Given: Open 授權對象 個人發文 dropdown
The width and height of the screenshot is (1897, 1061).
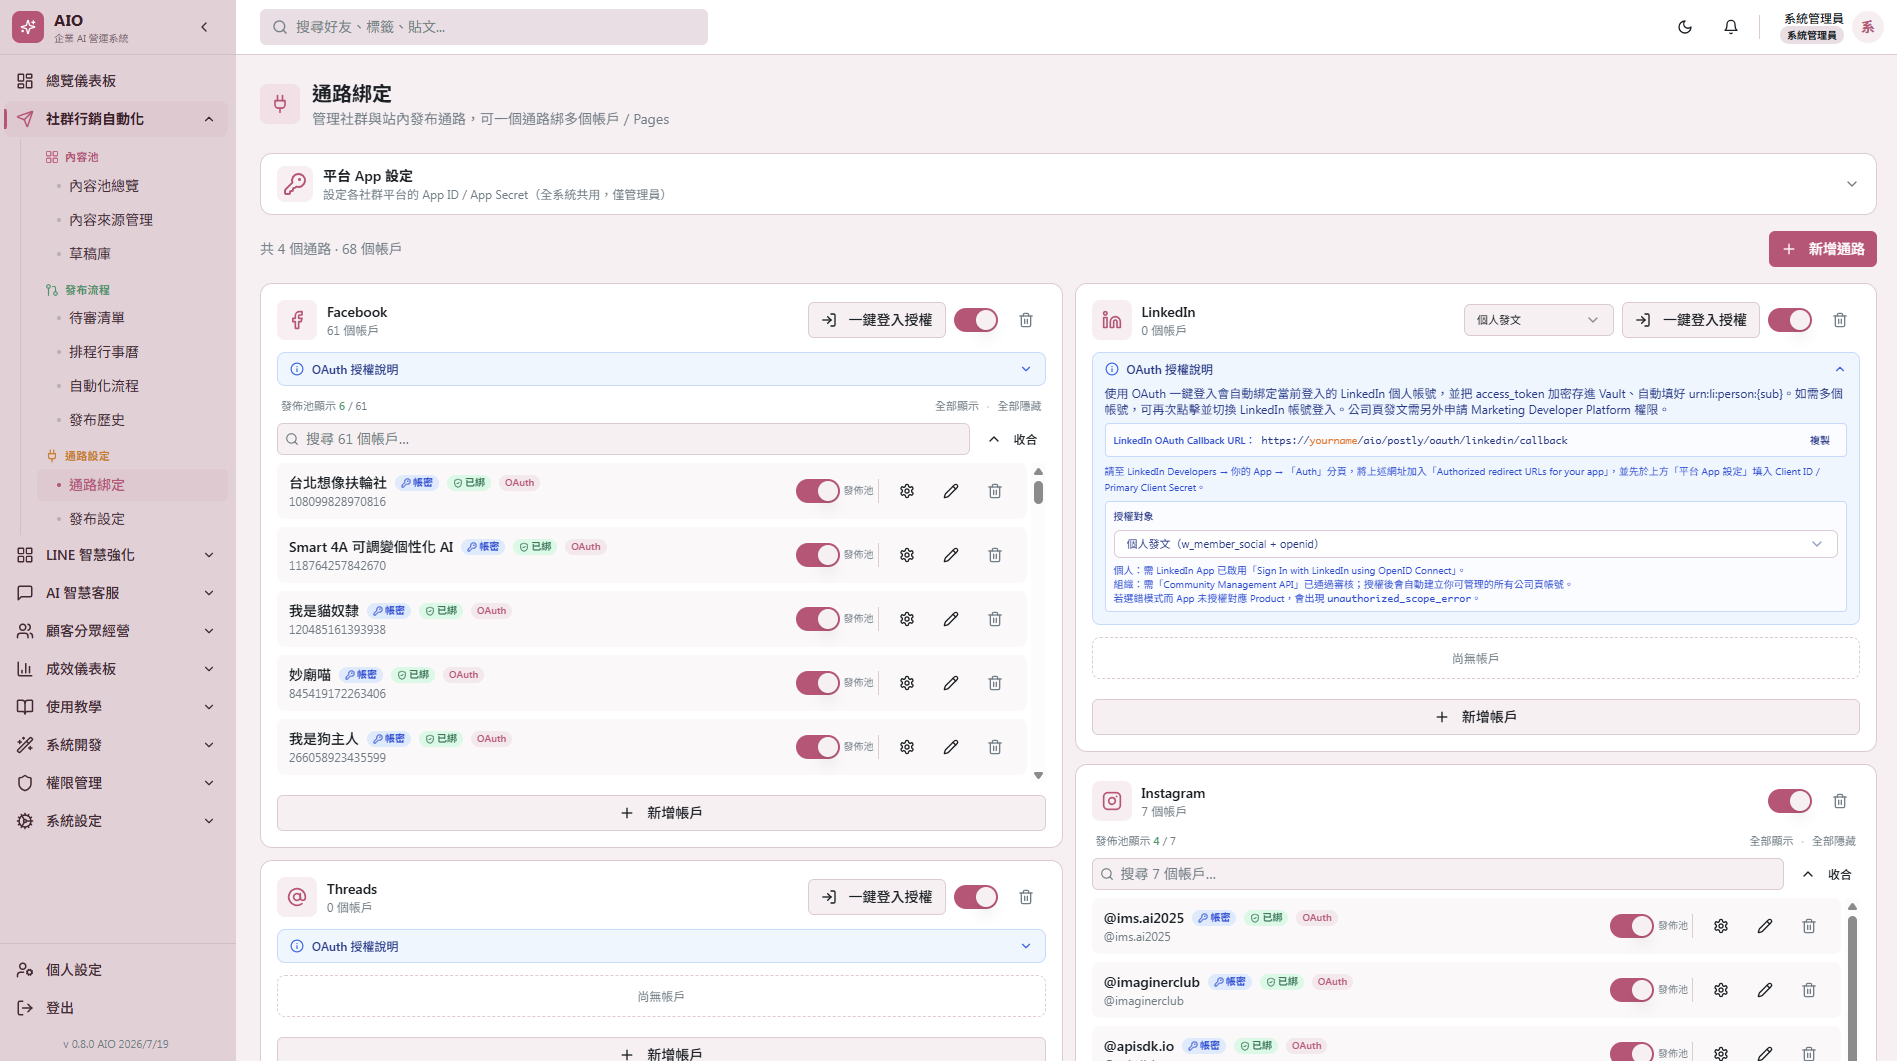Looking at the screenshot, I should [1475, 544].
